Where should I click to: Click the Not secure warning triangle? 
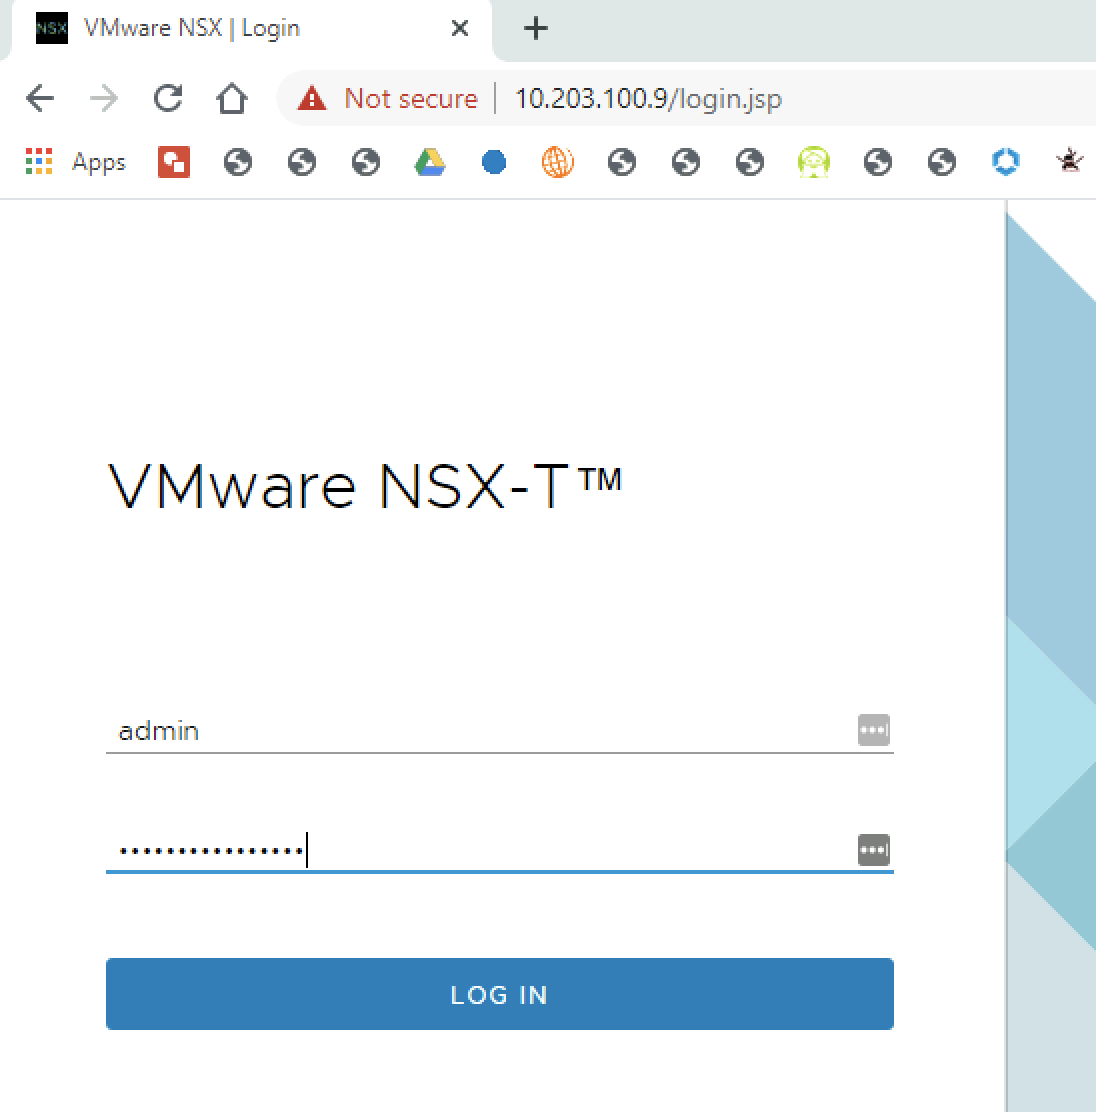[312, 98]
